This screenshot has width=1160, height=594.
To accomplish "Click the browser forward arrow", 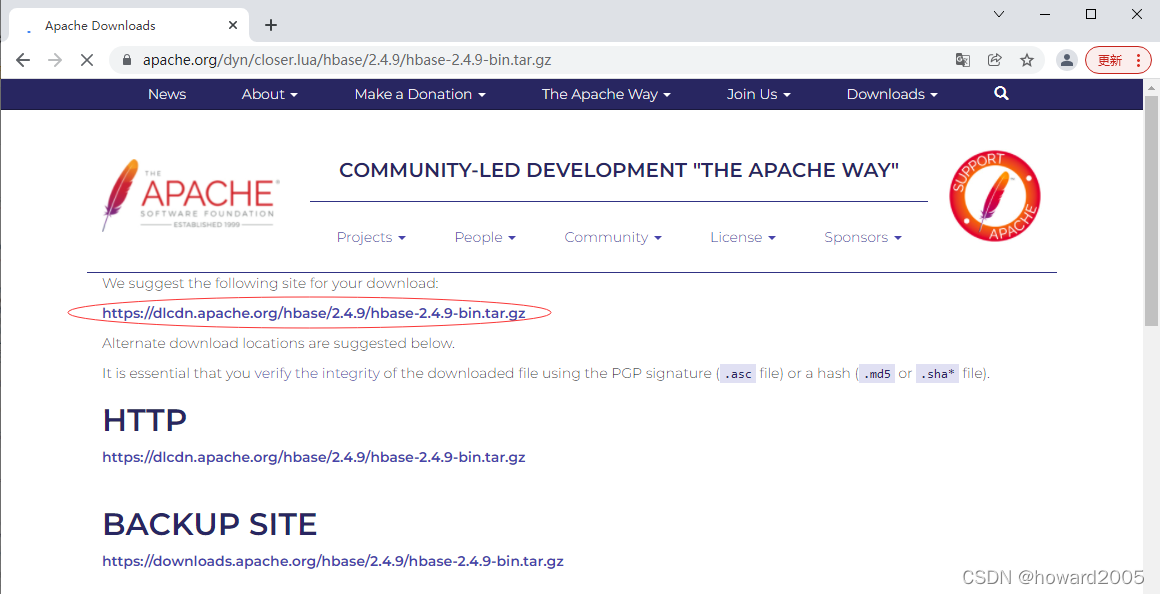I will point(55,60).
